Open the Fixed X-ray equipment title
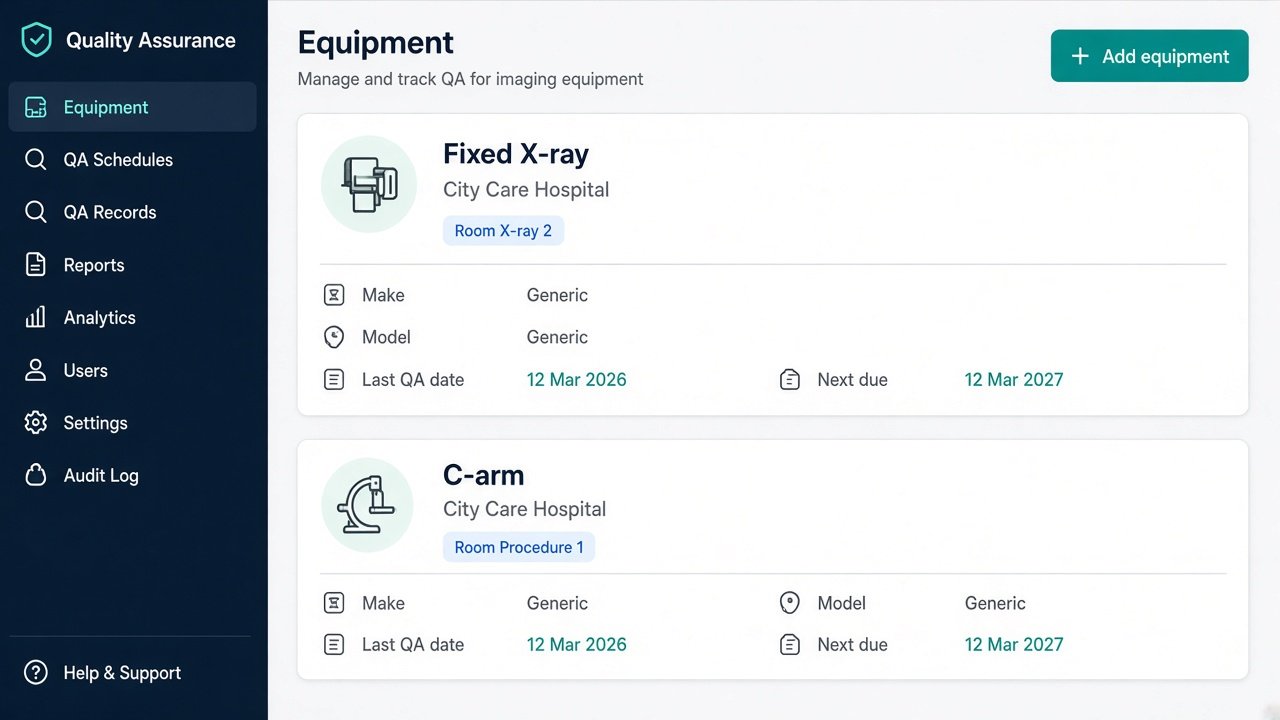1280x720 pixels. 516,154
